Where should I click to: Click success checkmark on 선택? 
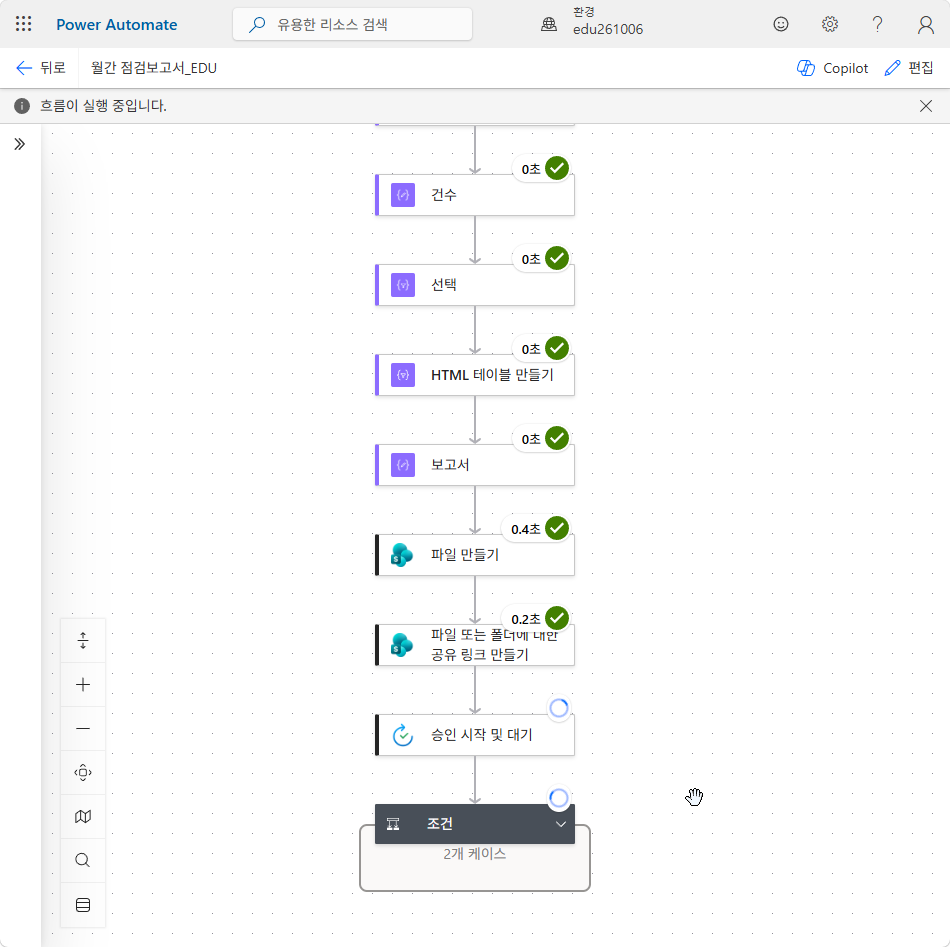tap(557, 258)
